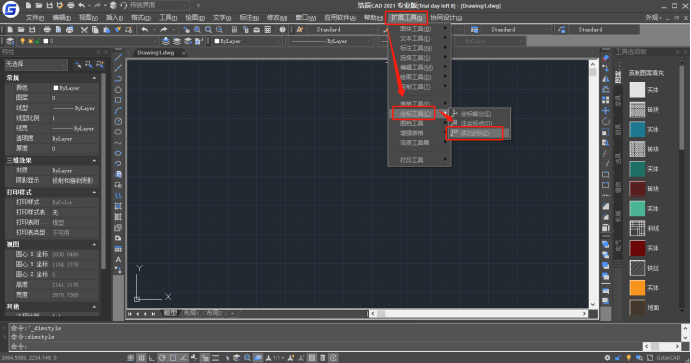691x363 pixels.
Task: Toggle lineweight display in status bar
Action: coord(215,358)
